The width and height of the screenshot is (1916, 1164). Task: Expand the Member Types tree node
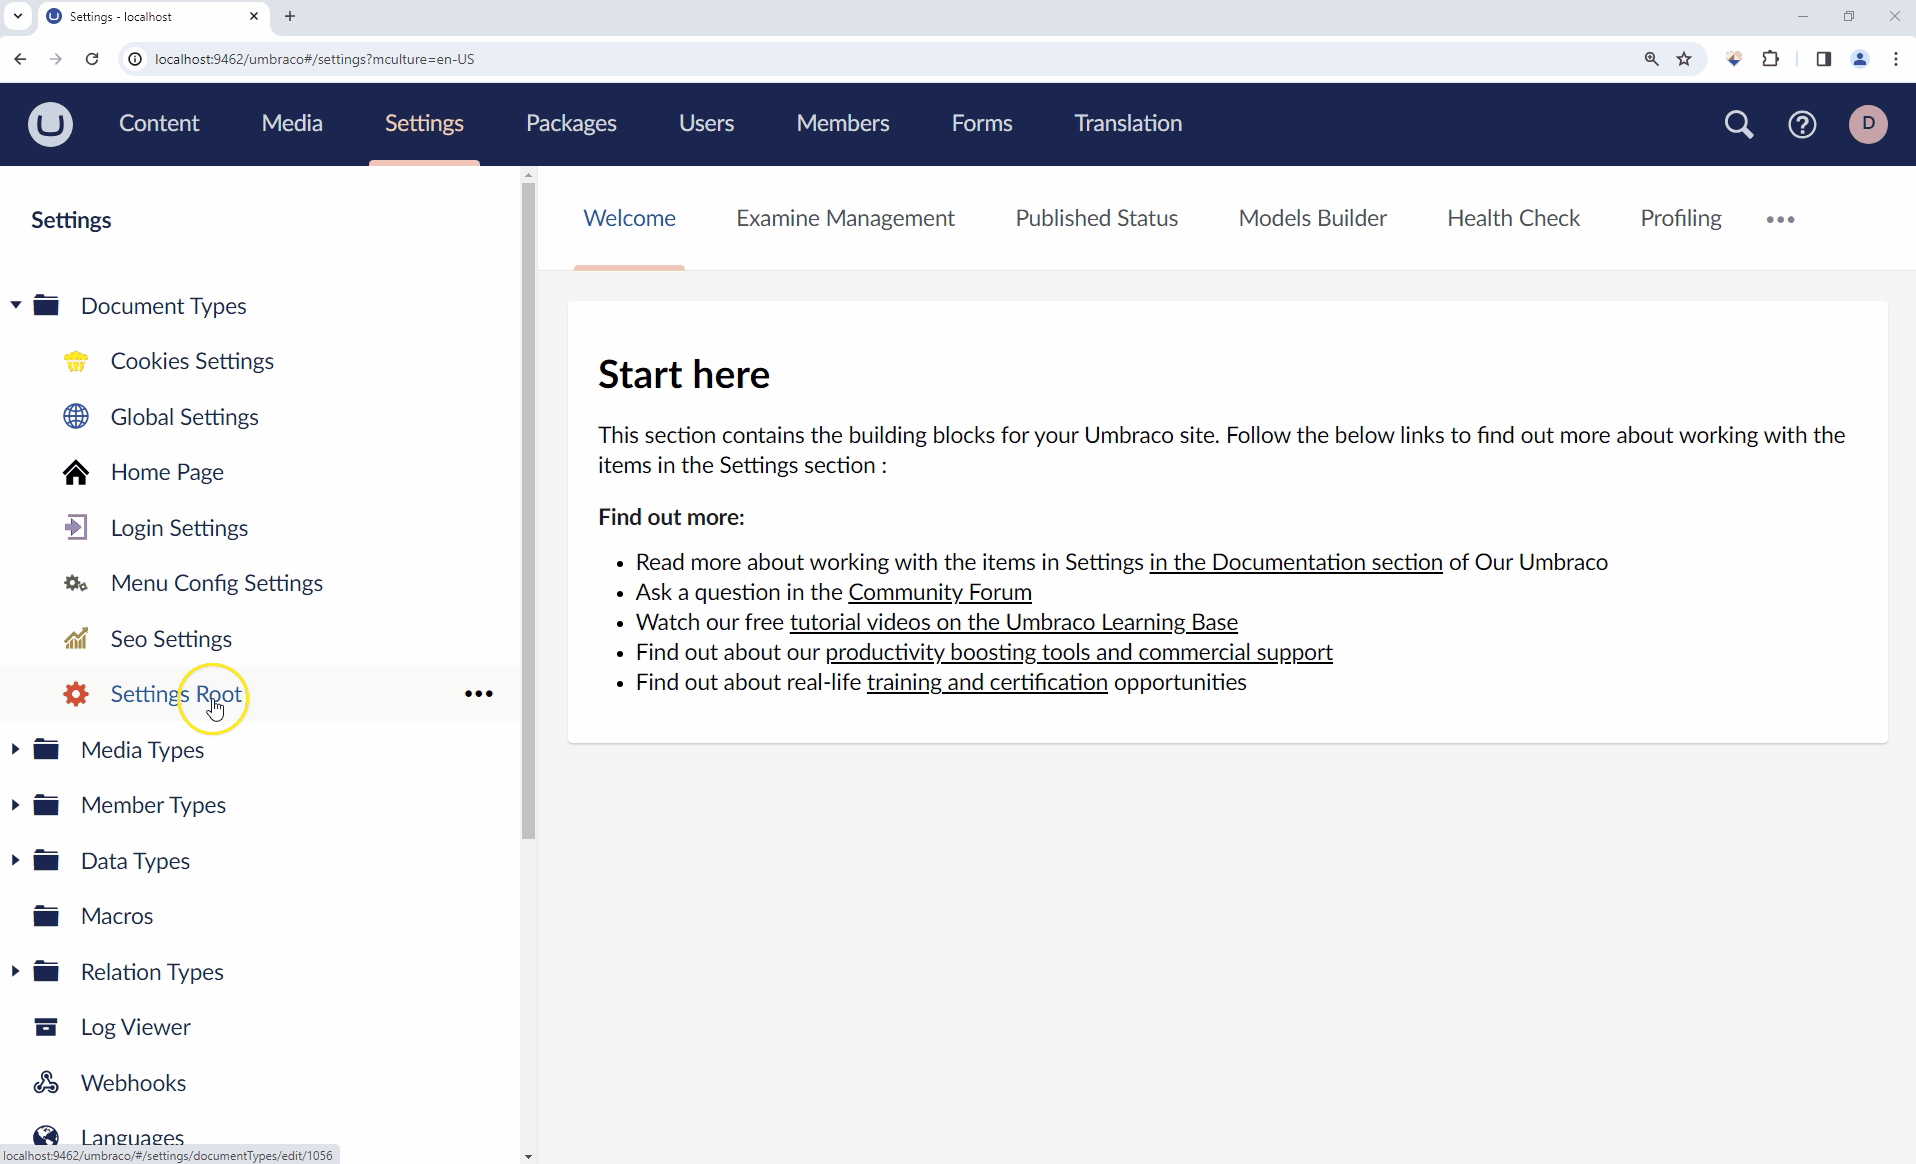point(15,805)
